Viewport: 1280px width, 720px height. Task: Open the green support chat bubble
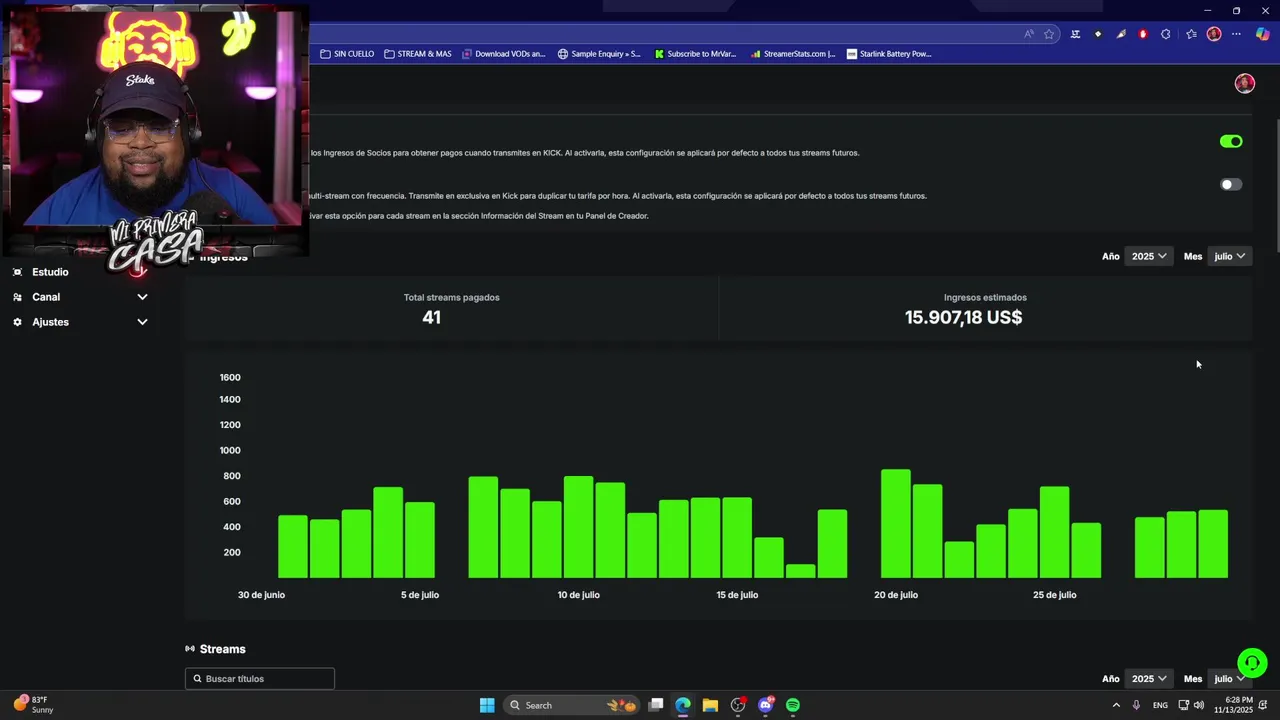tap(1252, 663)
